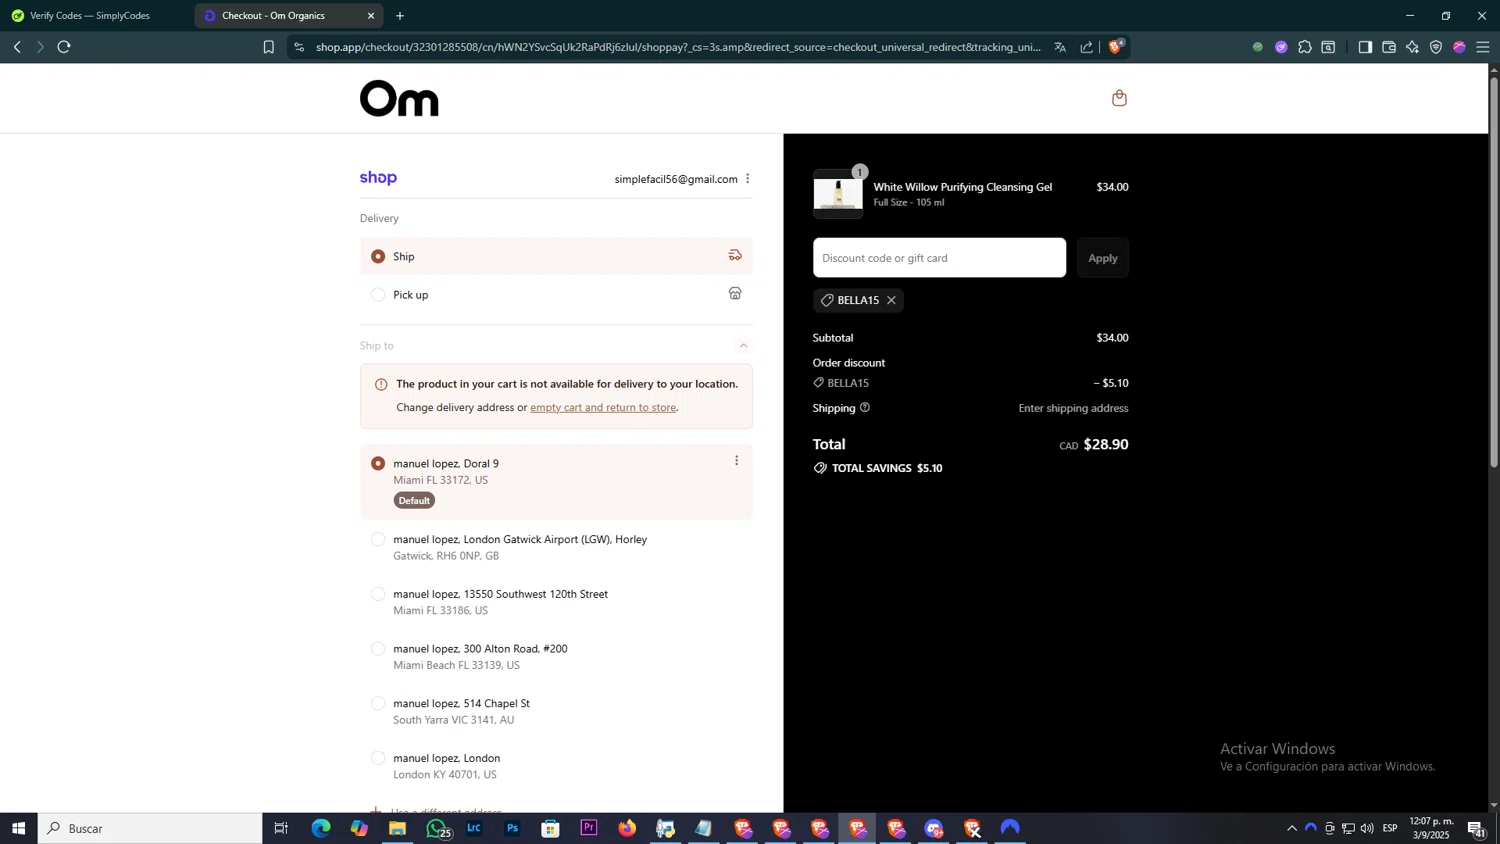
Task: Click the delivery truck icon in Ship row
Action: (735, 255)
